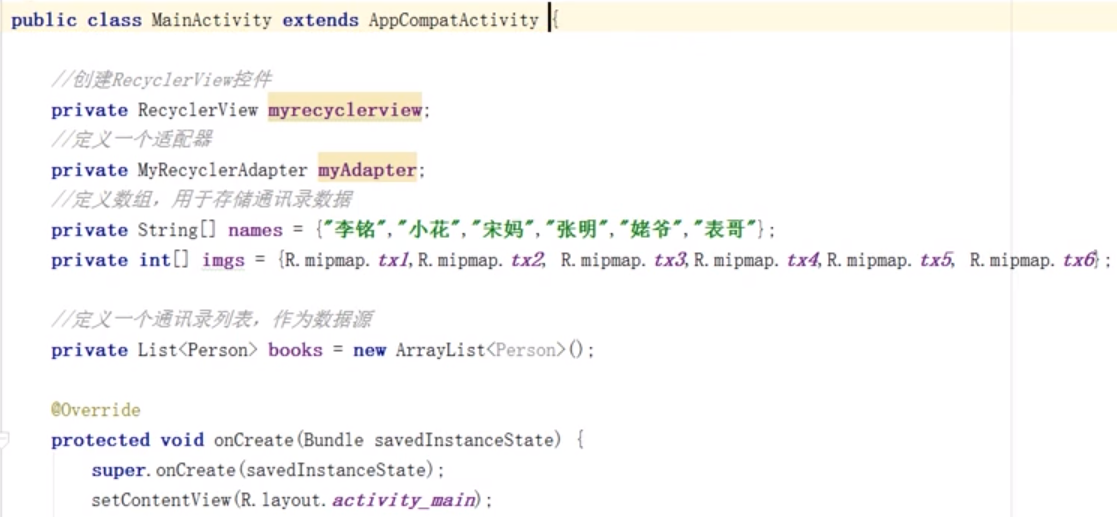
Task: Click the R.mipmap.tx5 reference
Action: pyautogui.click(x=890, y=260)
